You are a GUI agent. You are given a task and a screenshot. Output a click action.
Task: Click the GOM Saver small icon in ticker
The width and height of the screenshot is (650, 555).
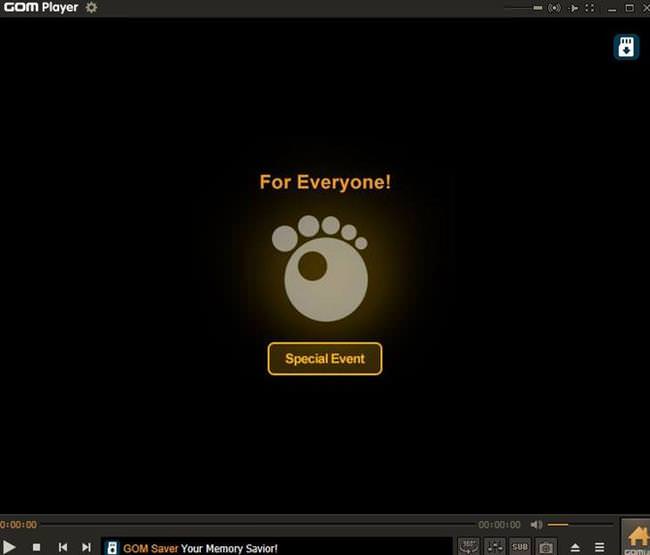point(112,548)
